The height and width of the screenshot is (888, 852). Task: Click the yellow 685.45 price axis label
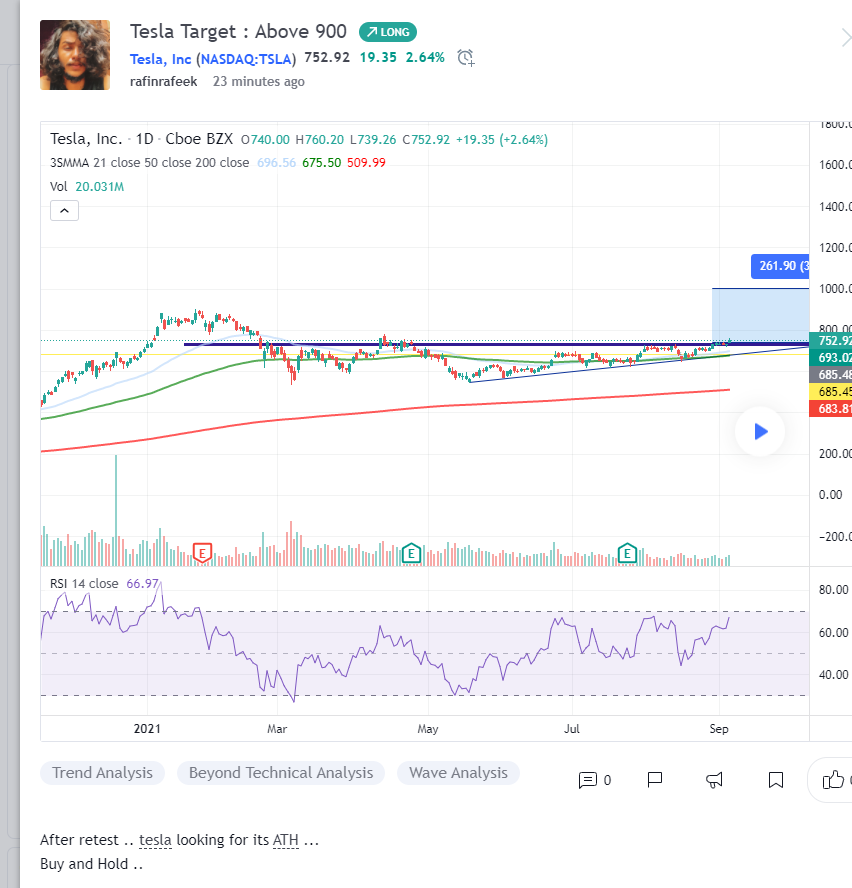[830, 391]
